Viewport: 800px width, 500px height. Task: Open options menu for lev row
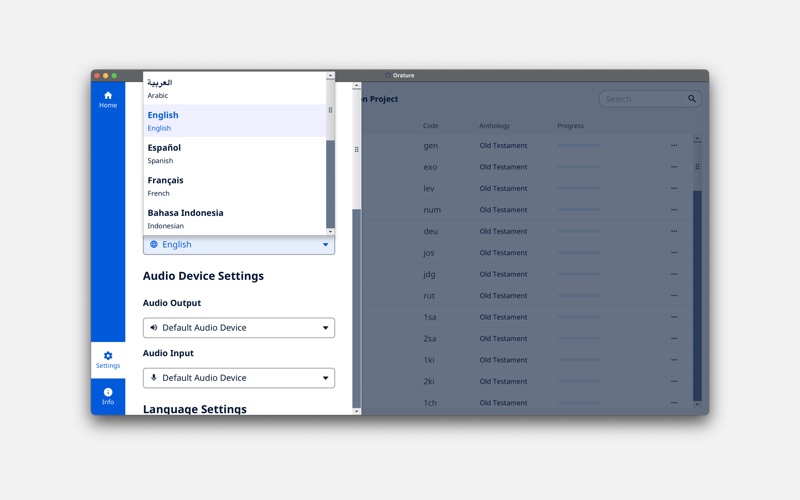click(x=674, y=188)
